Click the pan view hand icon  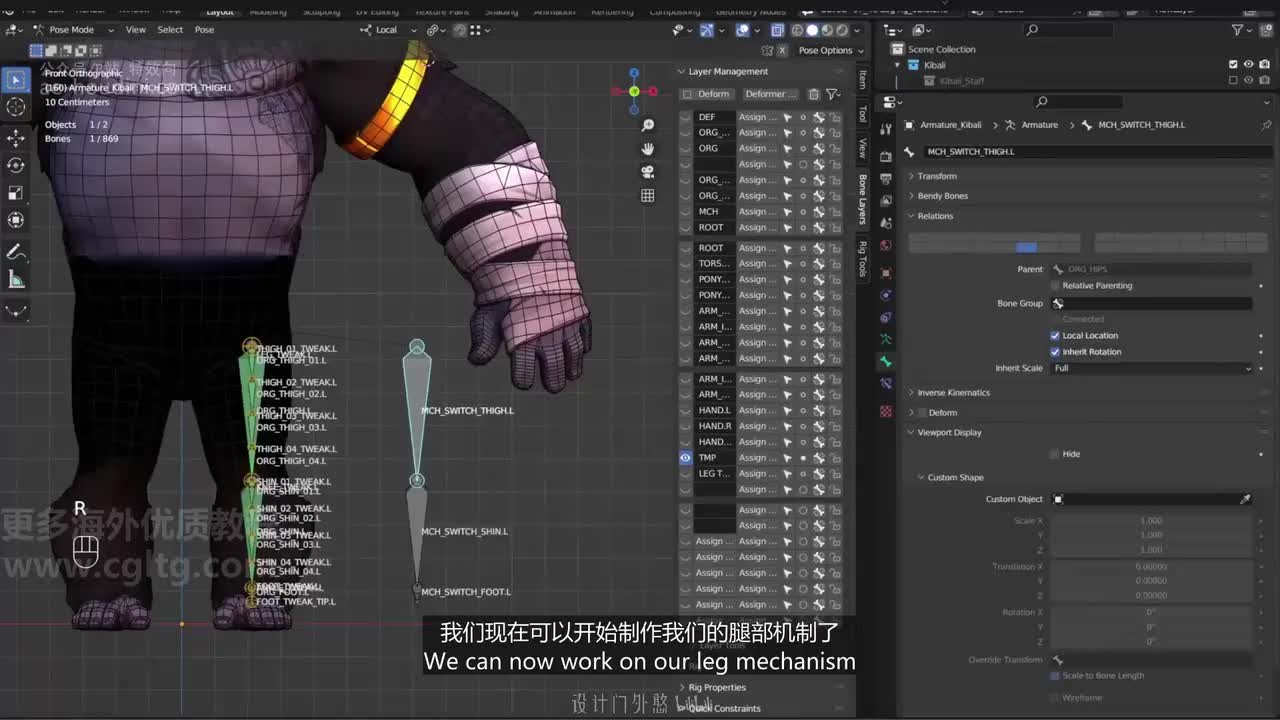(x=648, y=149)
